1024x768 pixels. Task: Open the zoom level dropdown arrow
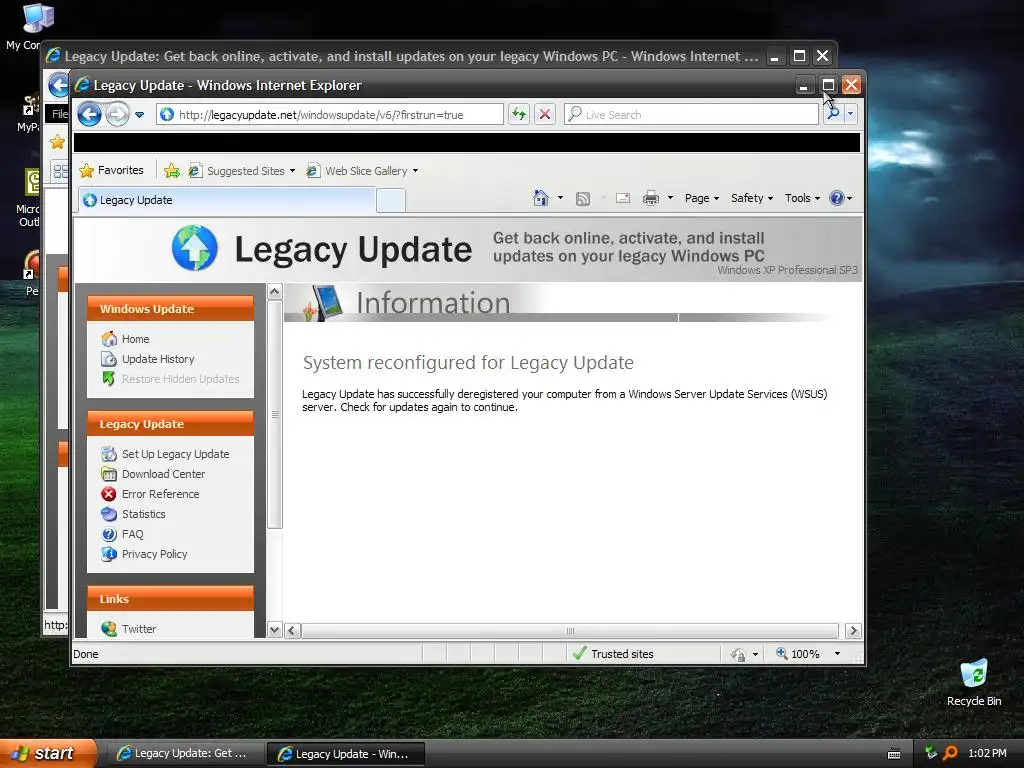click(837, 654)
